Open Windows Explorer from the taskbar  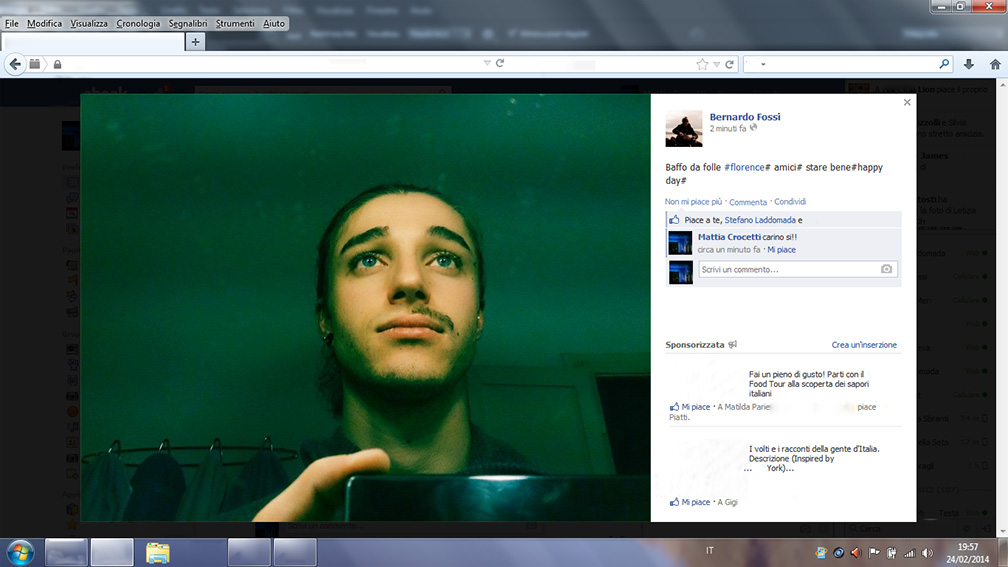[x=158, y=552]
